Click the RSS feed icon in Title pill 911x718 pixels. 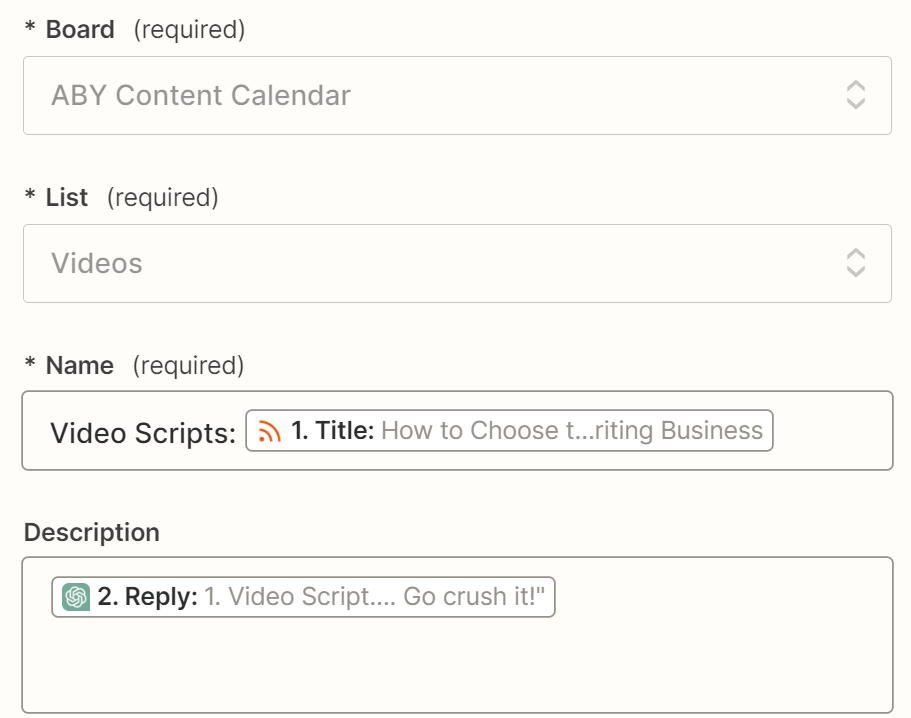270,431
